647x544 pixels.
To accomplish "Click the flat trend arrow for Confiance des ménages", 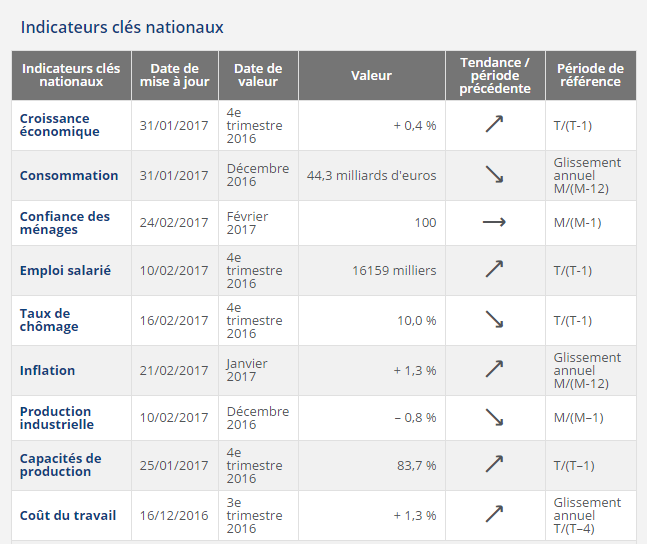I will (494, 222).
